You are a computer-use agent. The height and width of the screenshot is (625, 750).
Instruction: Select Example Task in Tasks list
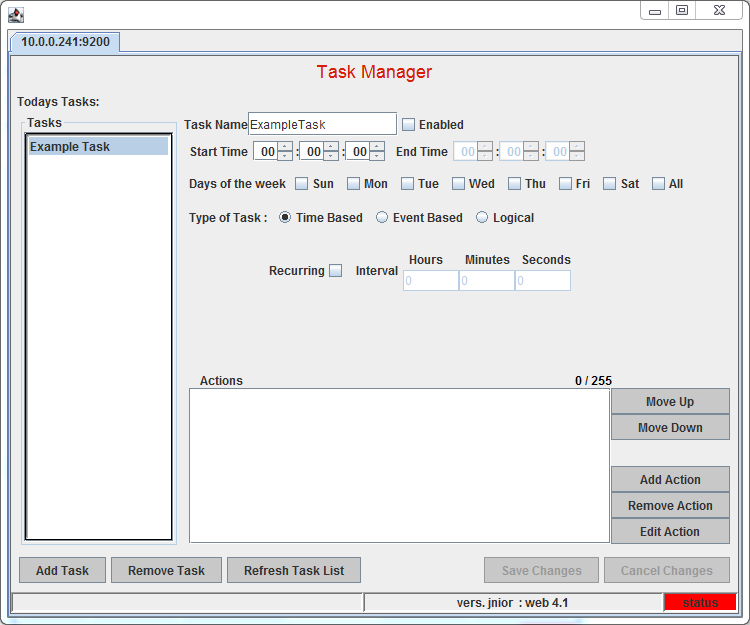(98, 146)
